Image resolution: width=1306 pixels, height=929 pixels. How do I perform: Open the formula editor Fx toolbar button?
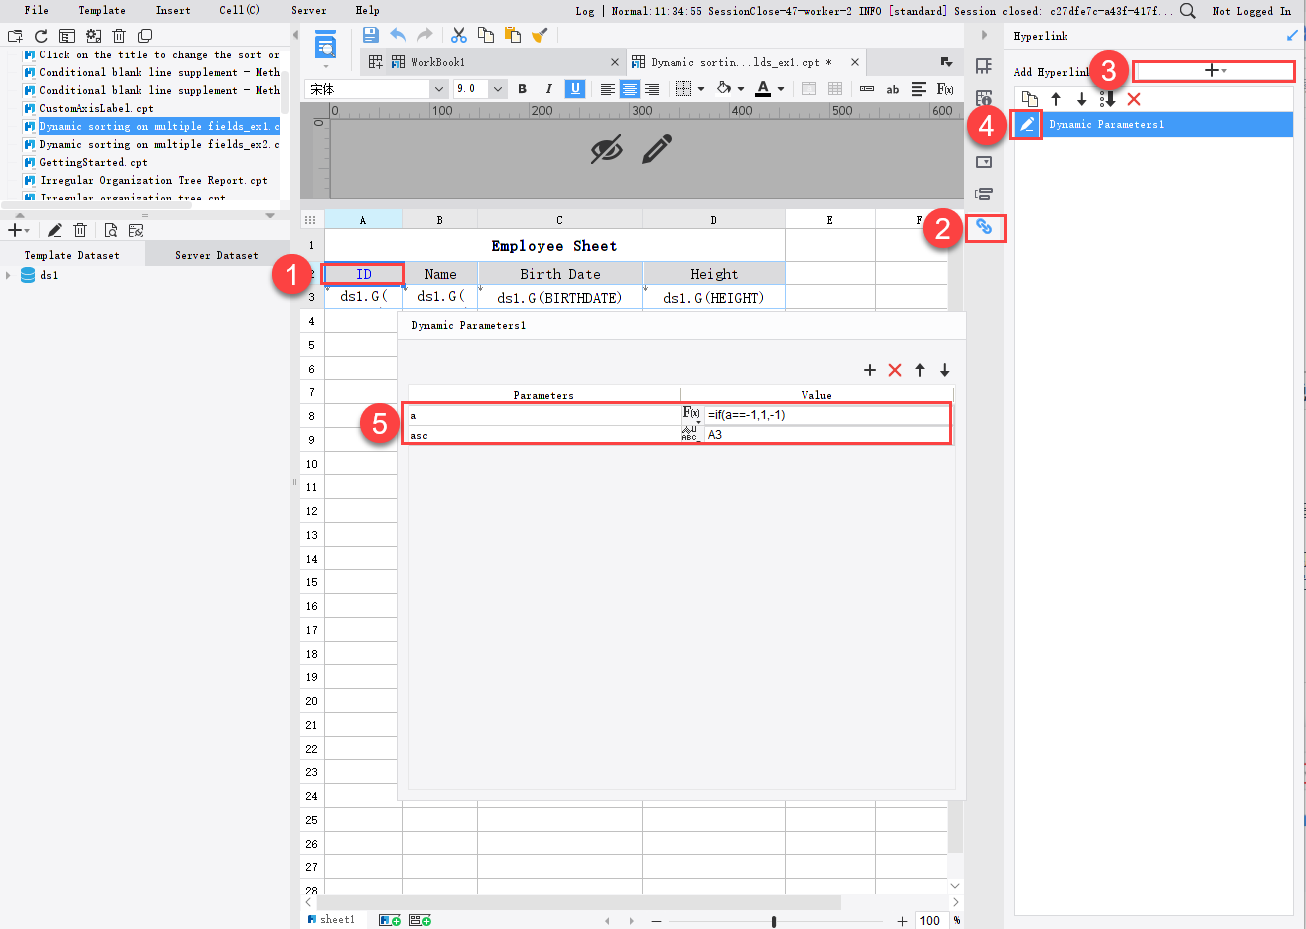(x=945, y=89)
